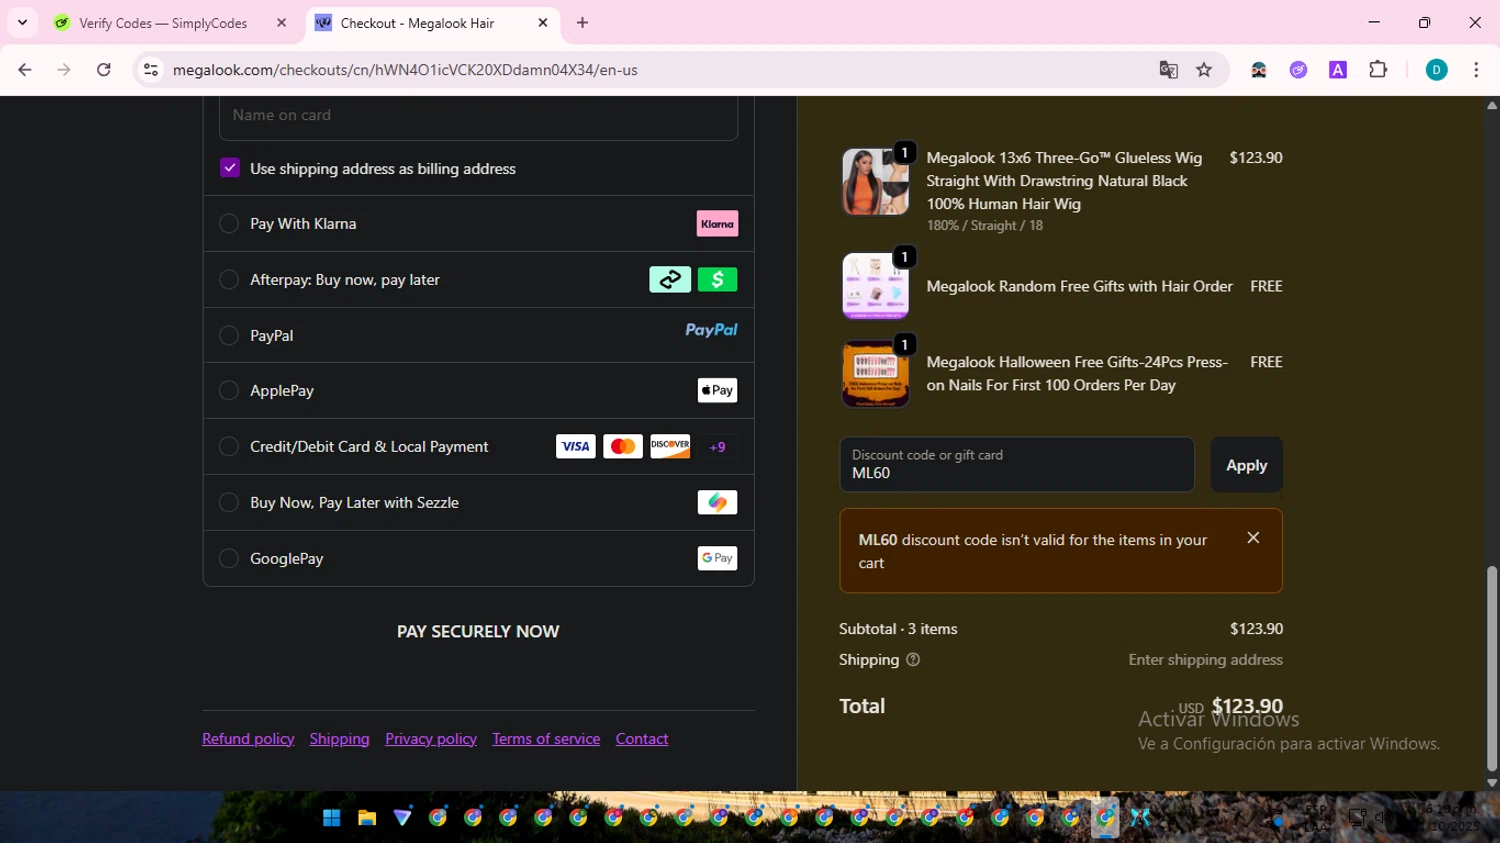Click the Mastercard icon
Image resolution: width=1500 pixels, height=843 pixels.
pyautogui.click(x=623, y=447)
